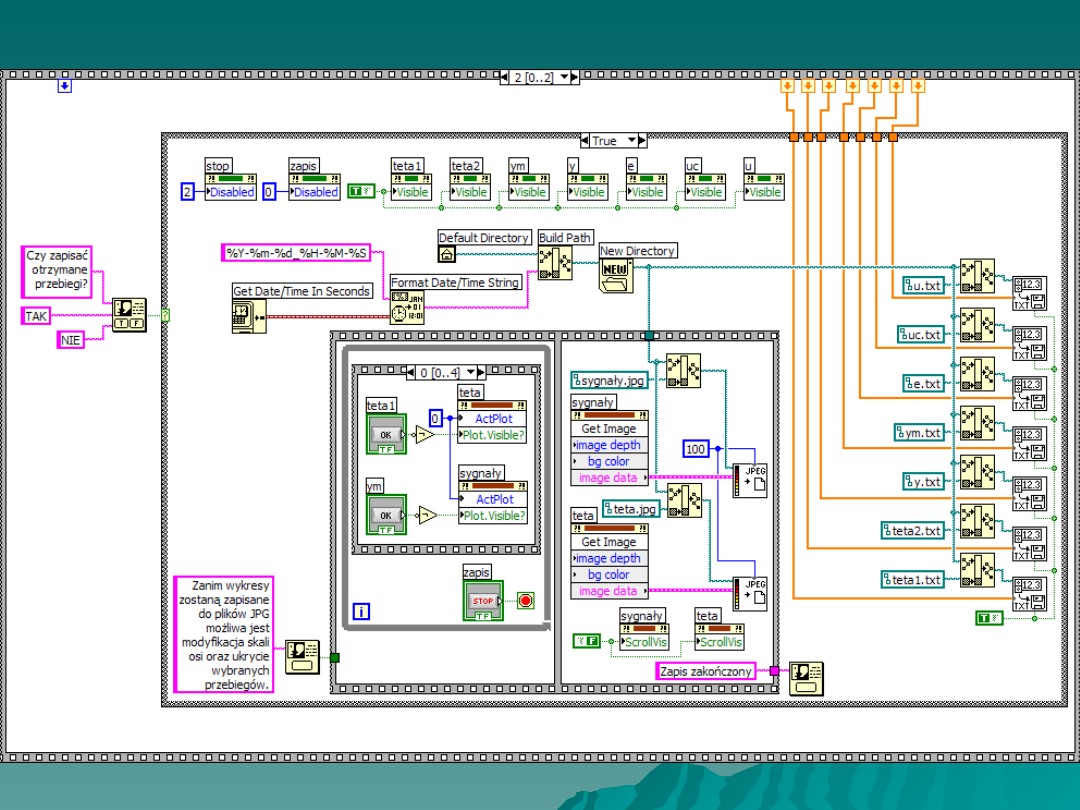This screenshot has width=1080, height=810.
Task: Select the numeric constant 100
Action: pos(696,449)
